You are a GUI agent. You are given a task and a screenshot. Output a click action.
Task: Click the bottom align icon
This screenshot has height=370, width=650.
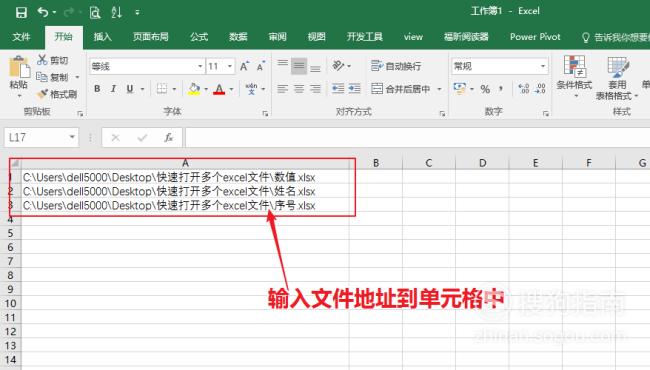tap(315, 67)
